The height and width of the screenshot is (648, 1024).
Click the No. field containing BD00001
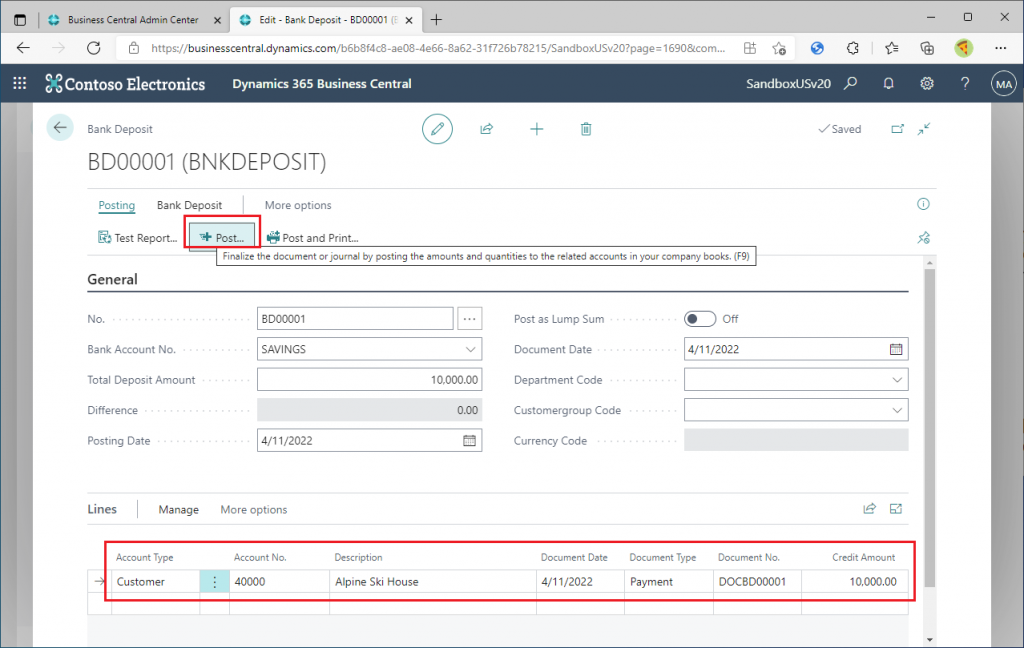pos(355,319)
